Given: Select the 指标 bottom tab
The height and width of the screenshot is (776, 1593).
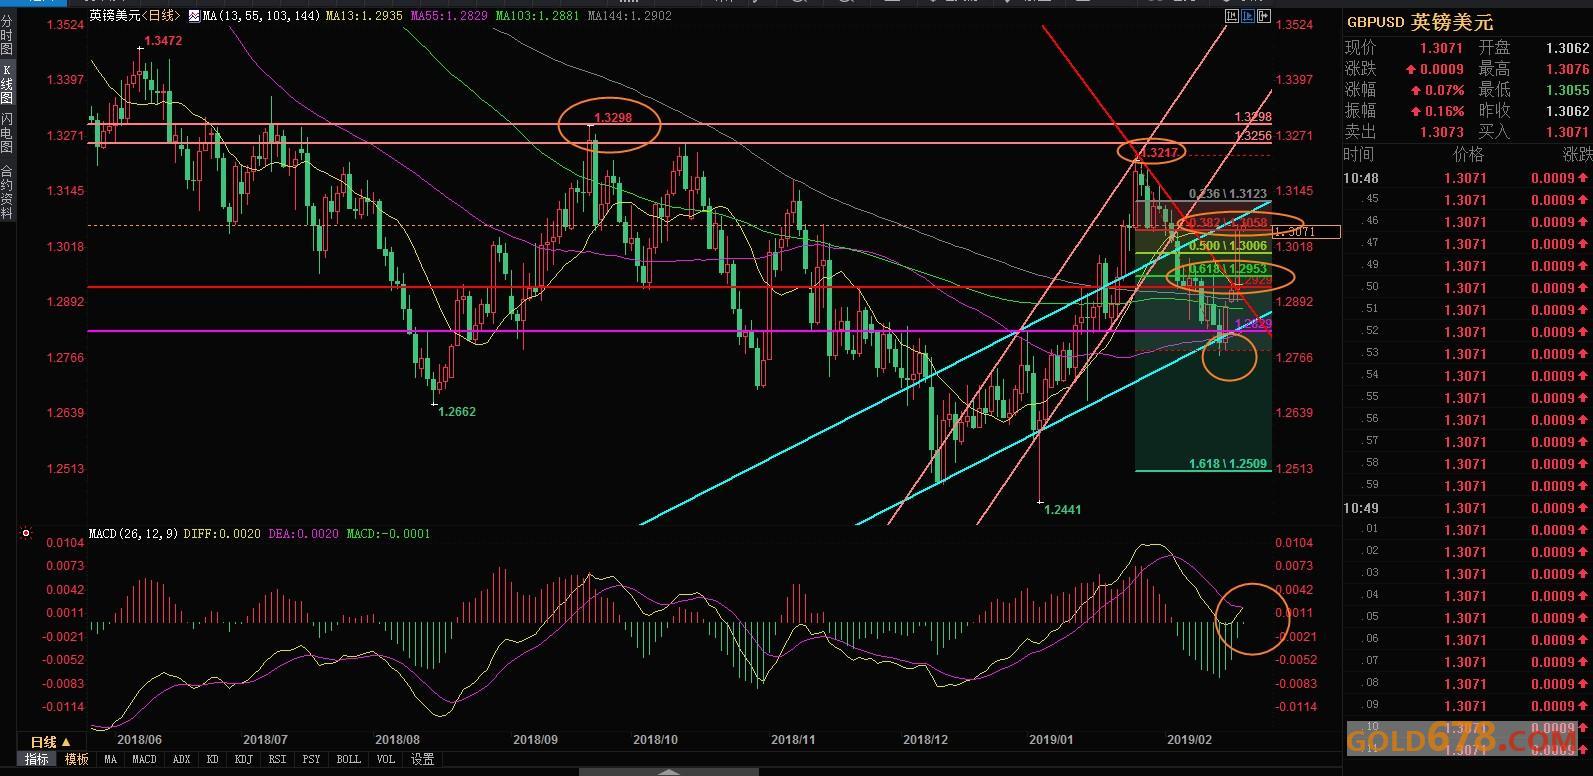Looking at the screenshot, I should point(36,760).
